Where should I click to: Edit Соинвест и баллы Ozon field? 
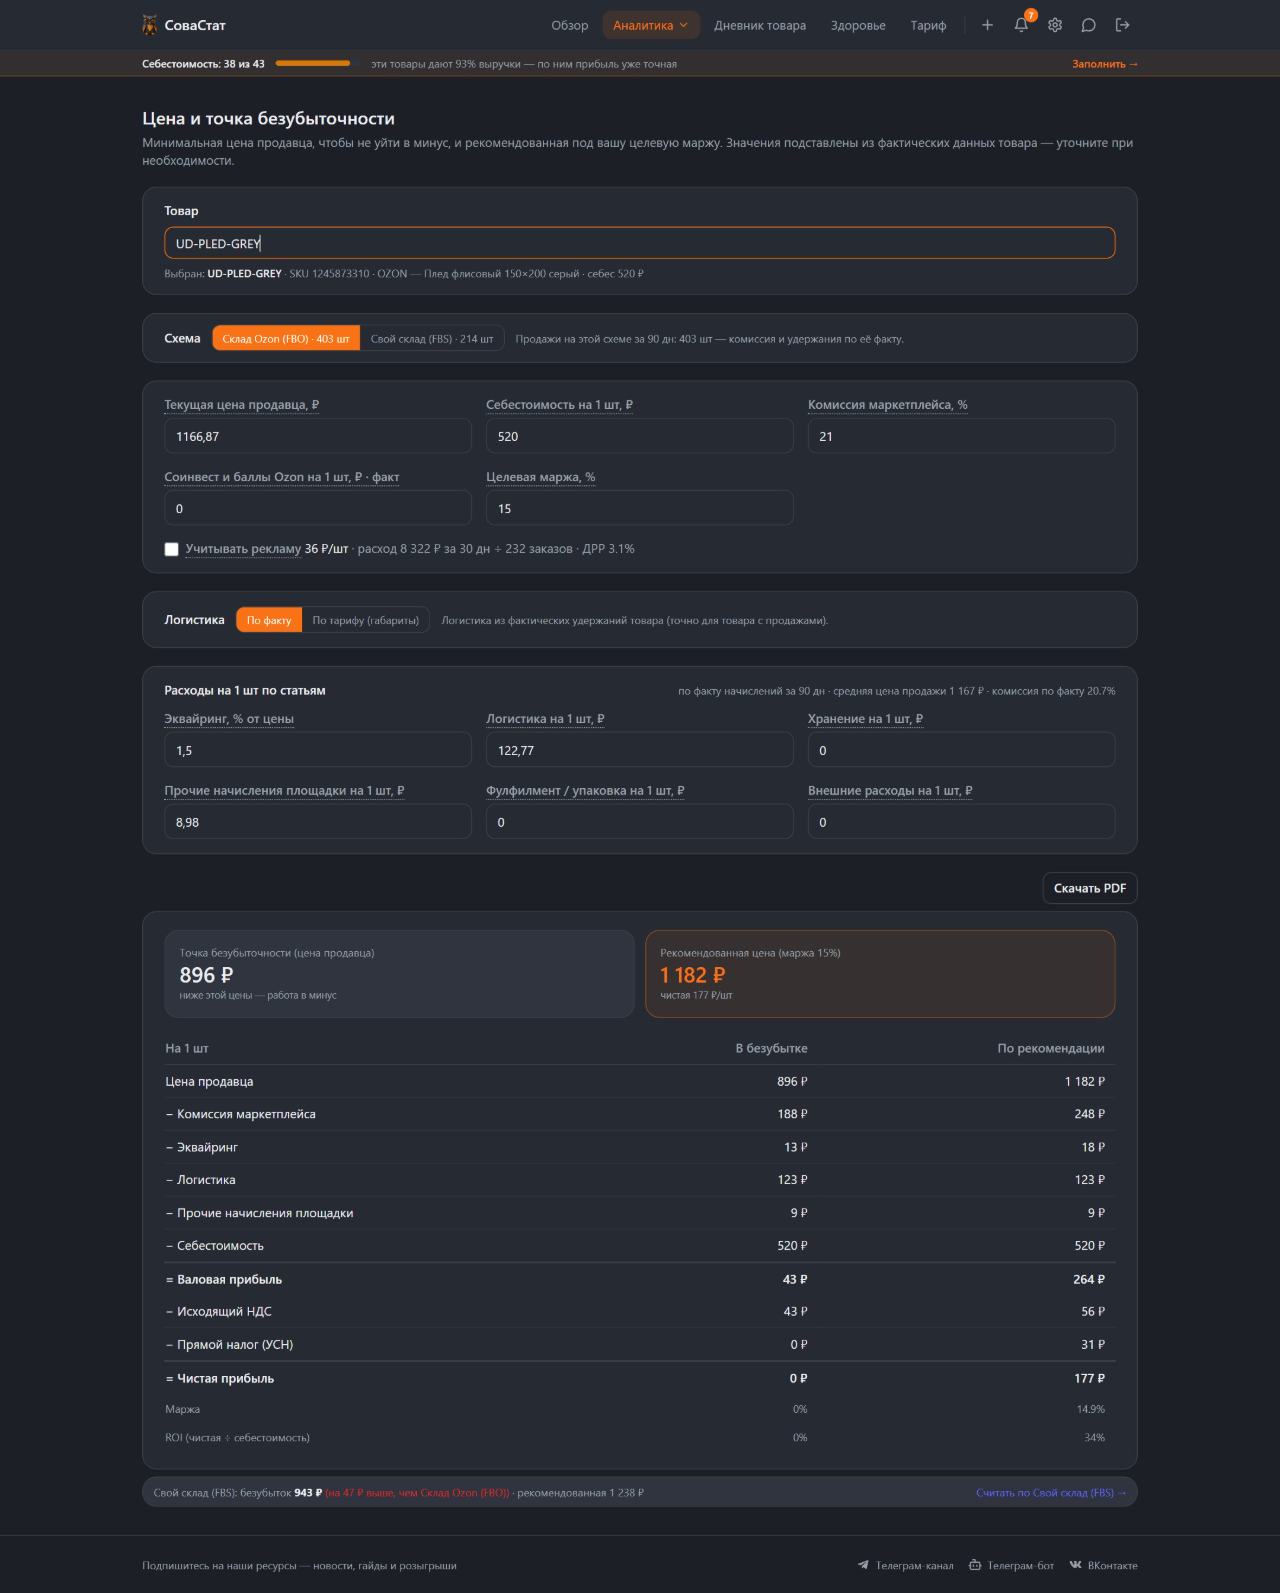coord(318,508)
